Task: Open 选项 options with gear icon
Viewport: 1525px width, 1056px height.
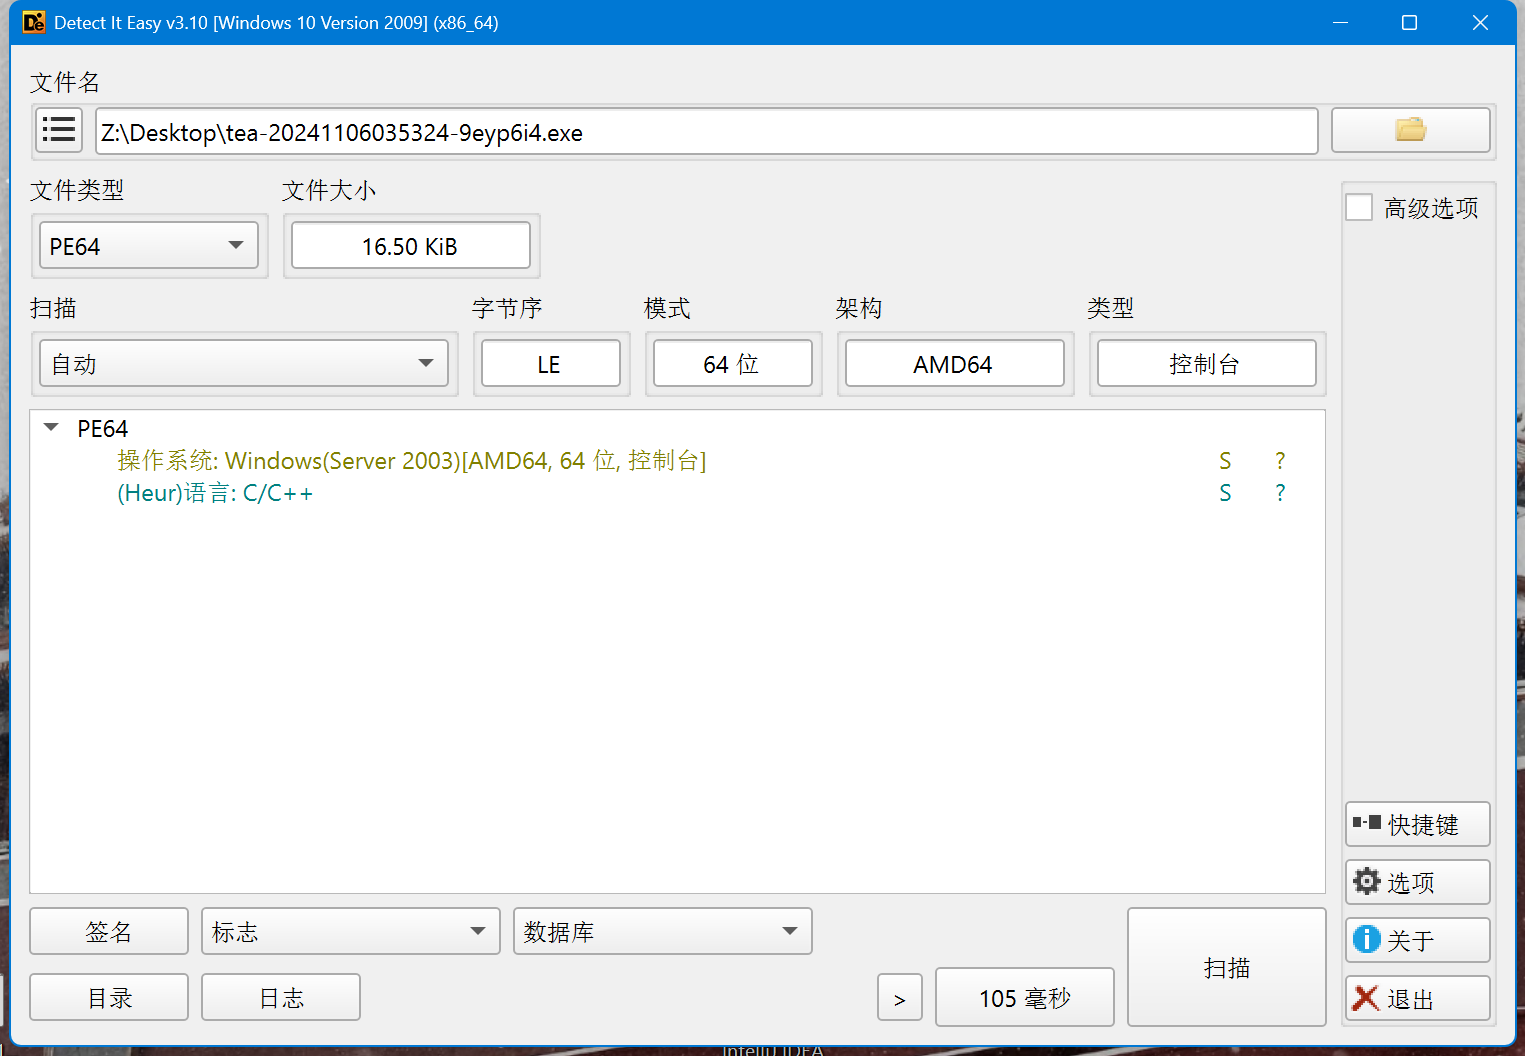Action: pyautogui.click(x=1418, y=882)
